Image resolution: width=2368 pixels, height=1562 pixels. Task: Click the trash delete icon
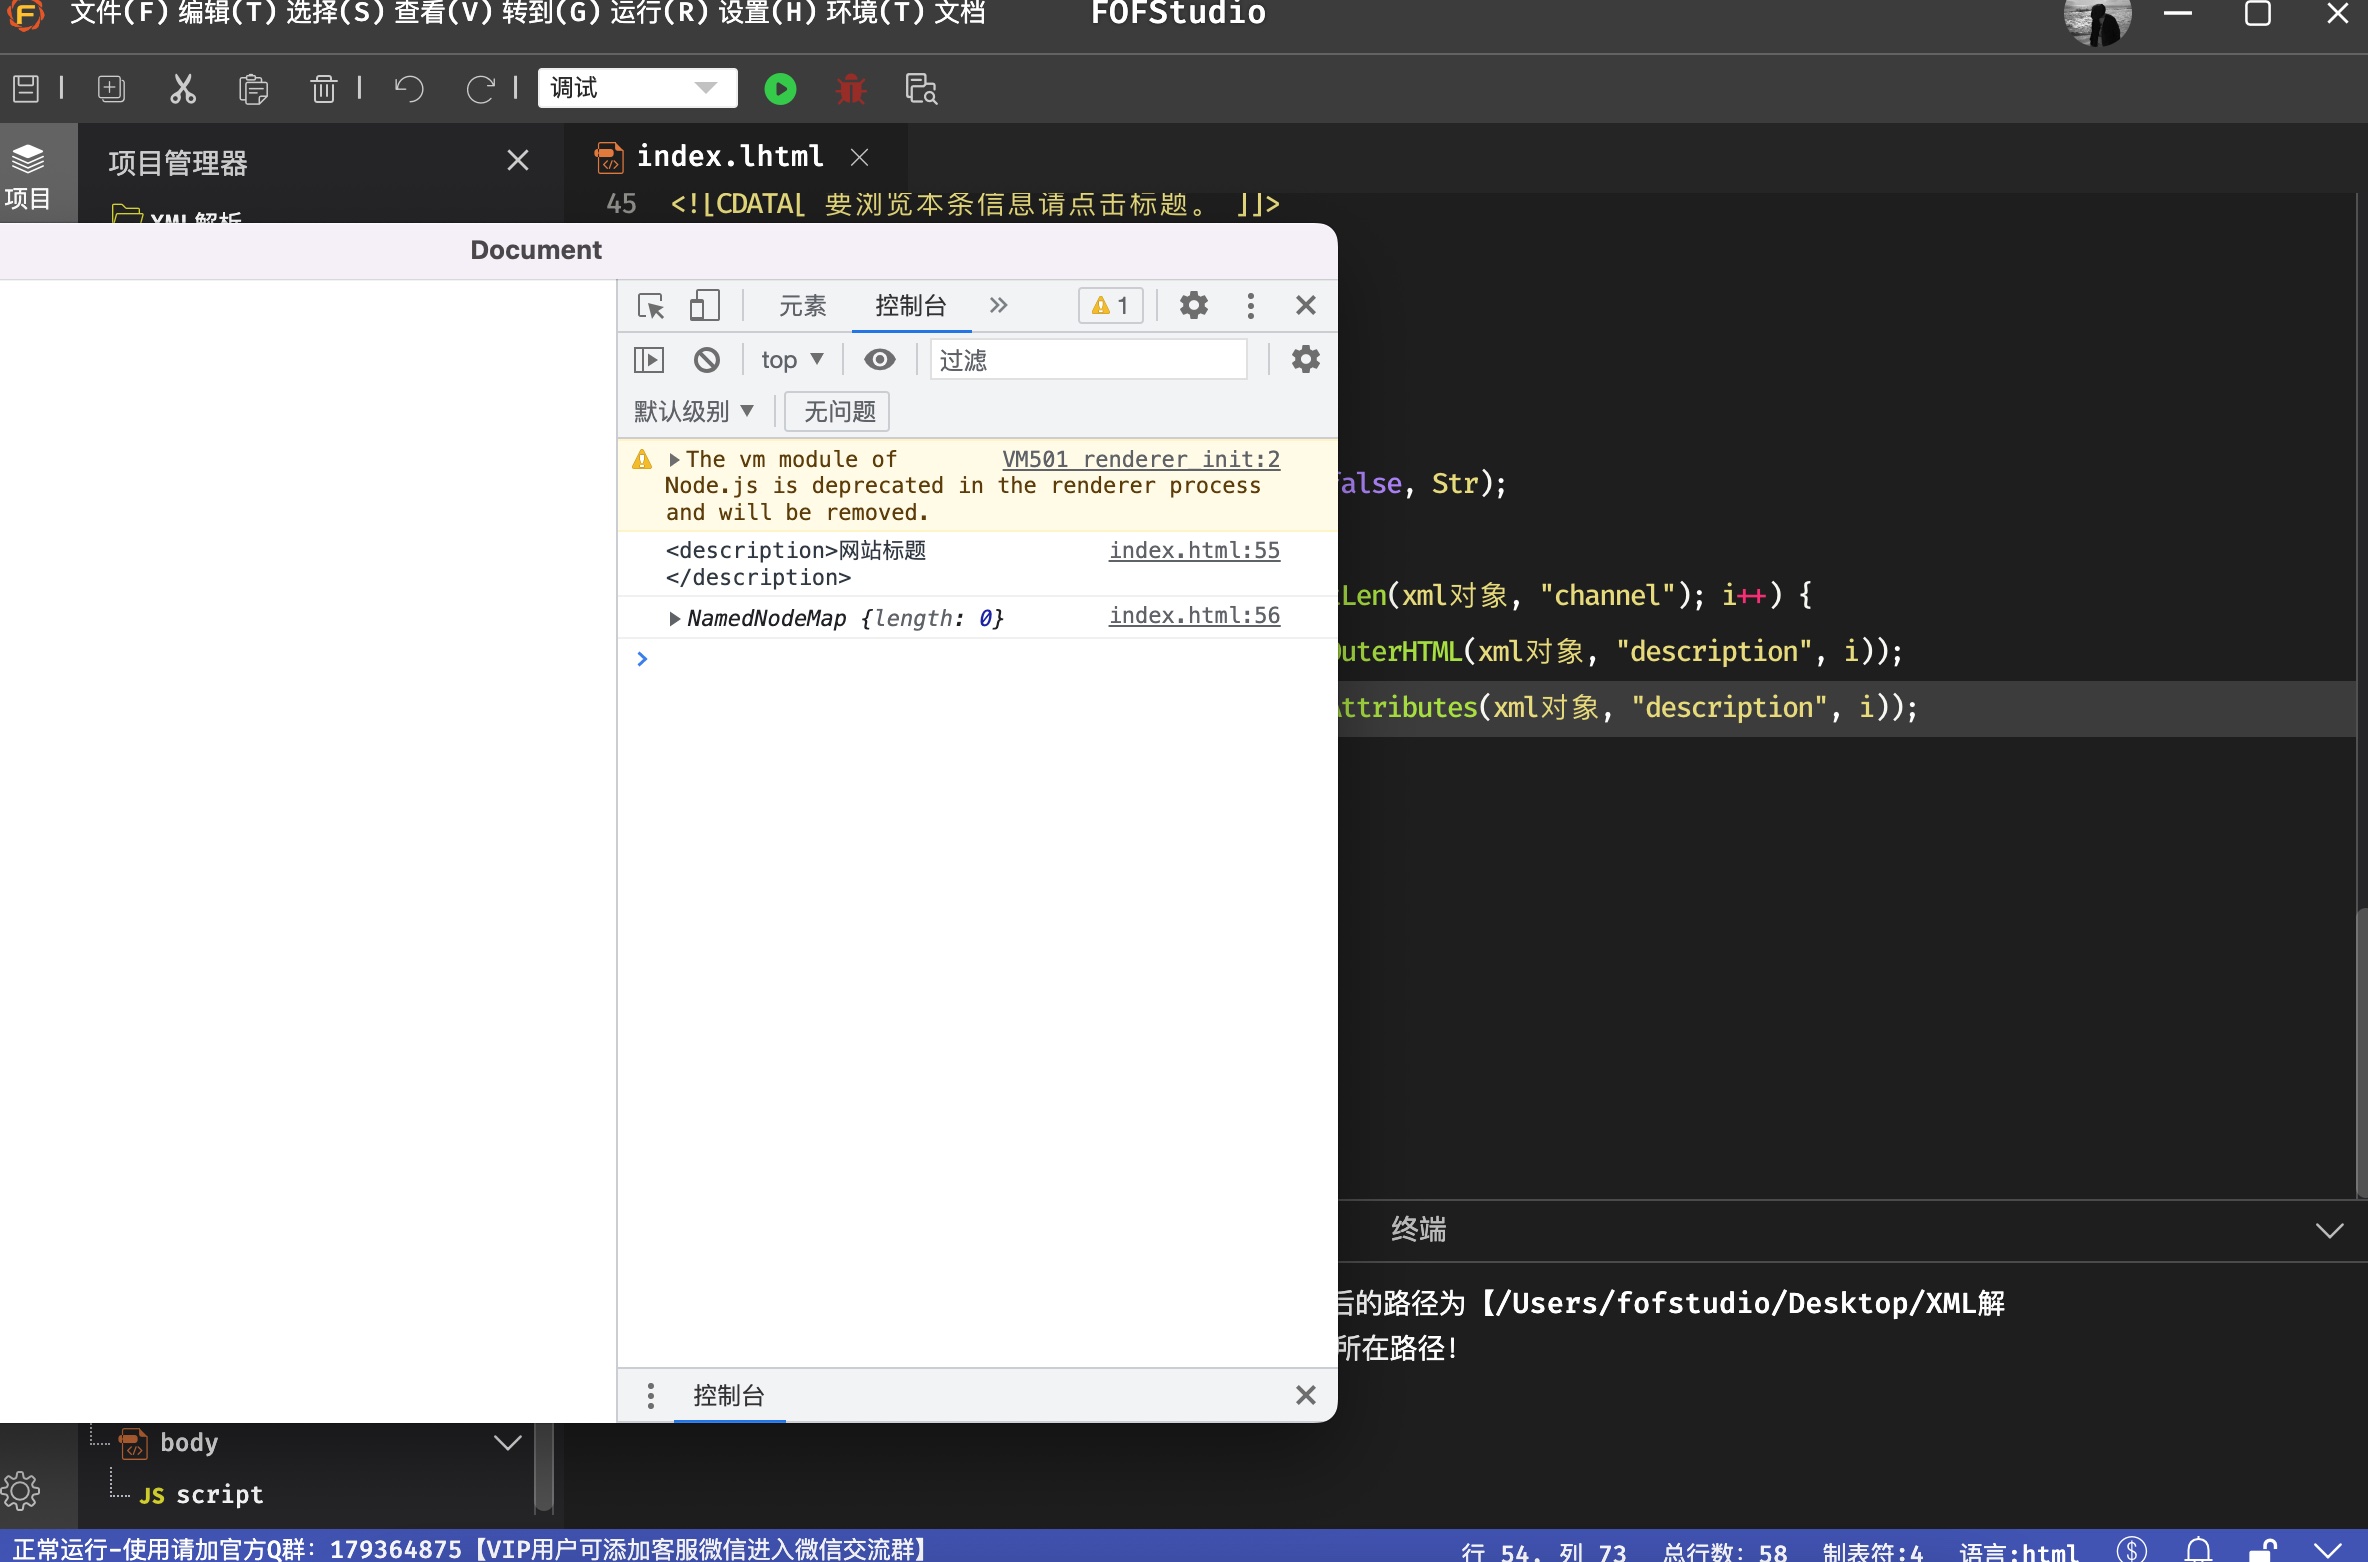click(323, 89)
